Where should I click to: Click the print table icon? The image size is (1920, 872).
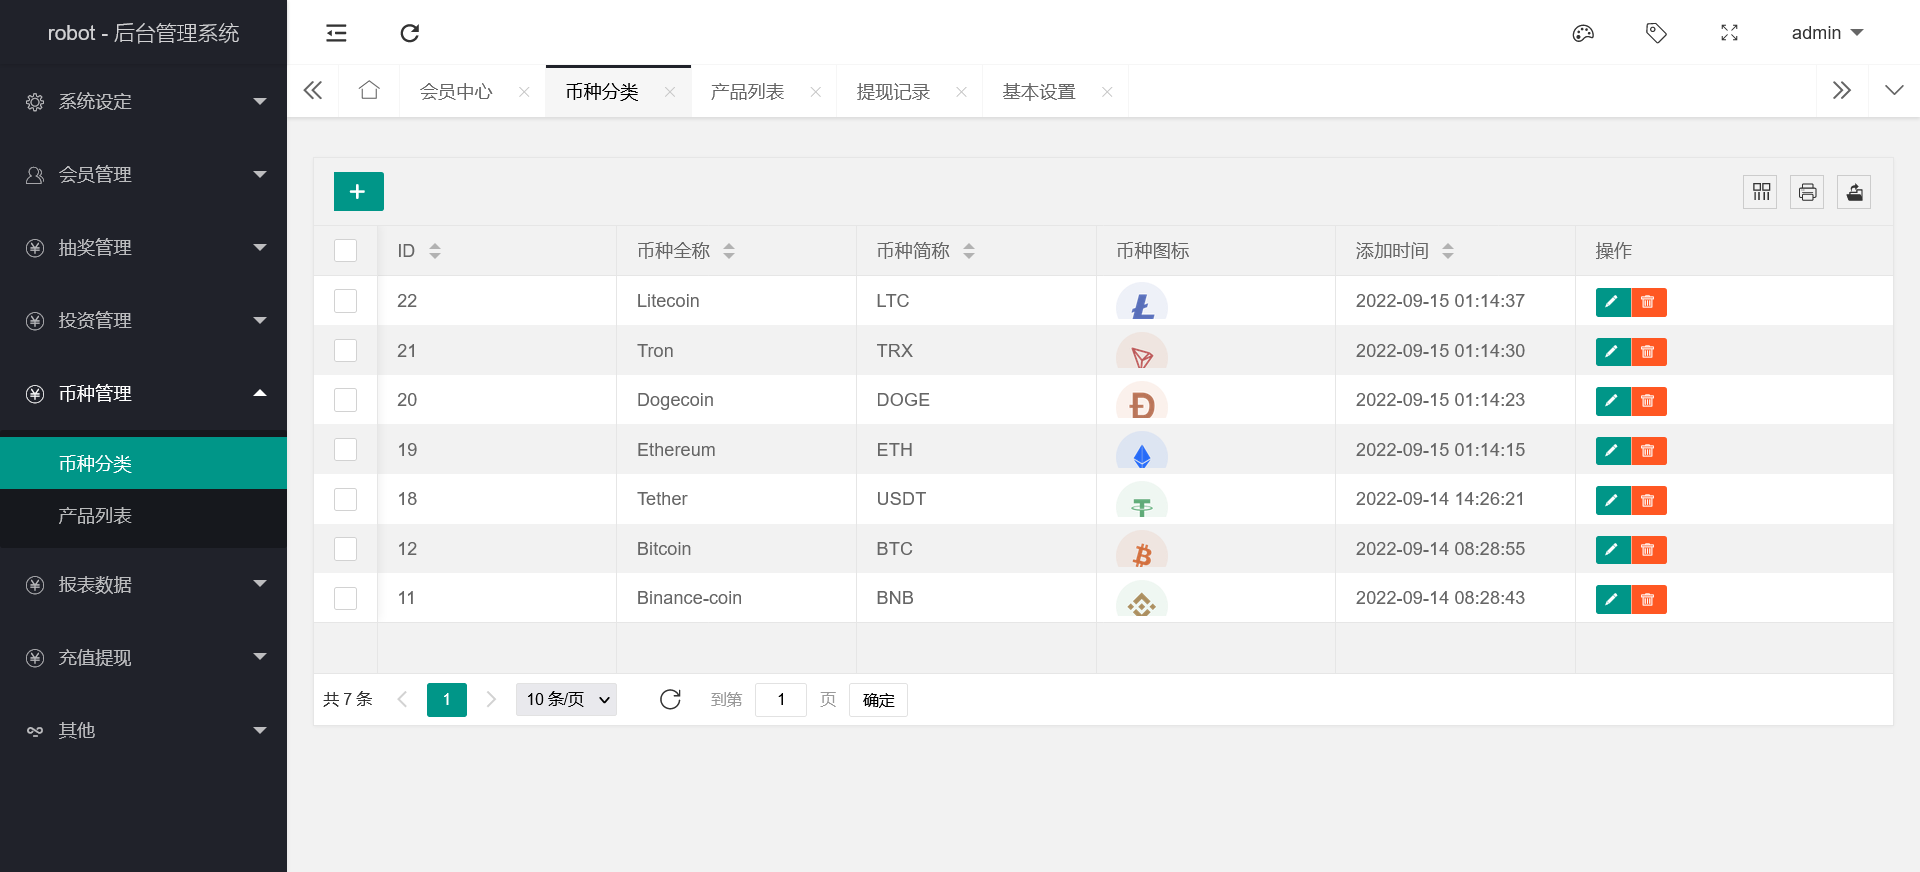point(1807,192)
